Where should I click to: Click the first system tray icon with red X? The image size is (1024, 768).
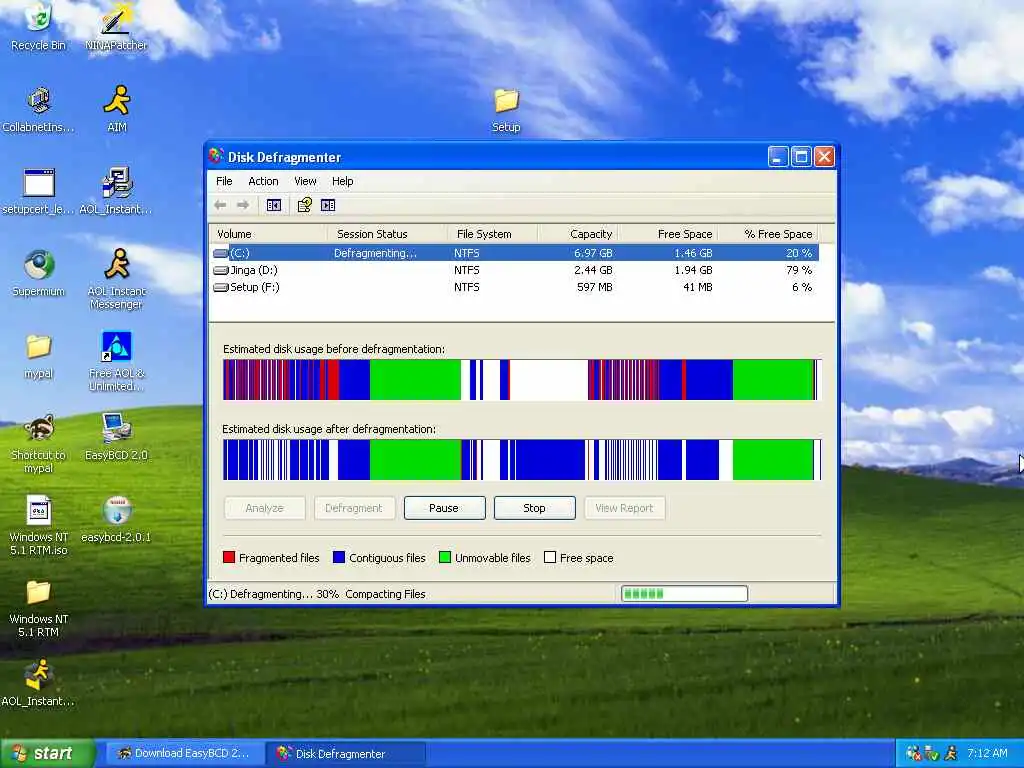click(x=914, y=753)
